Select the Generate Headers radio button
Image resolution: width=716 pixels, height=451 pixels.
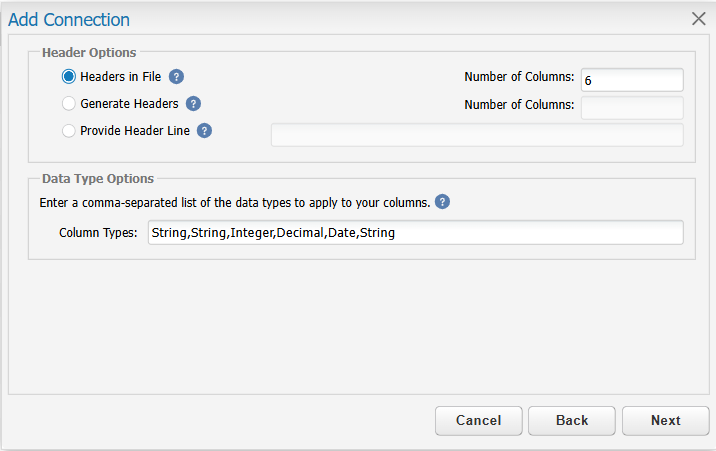click(x=68, y=104)
